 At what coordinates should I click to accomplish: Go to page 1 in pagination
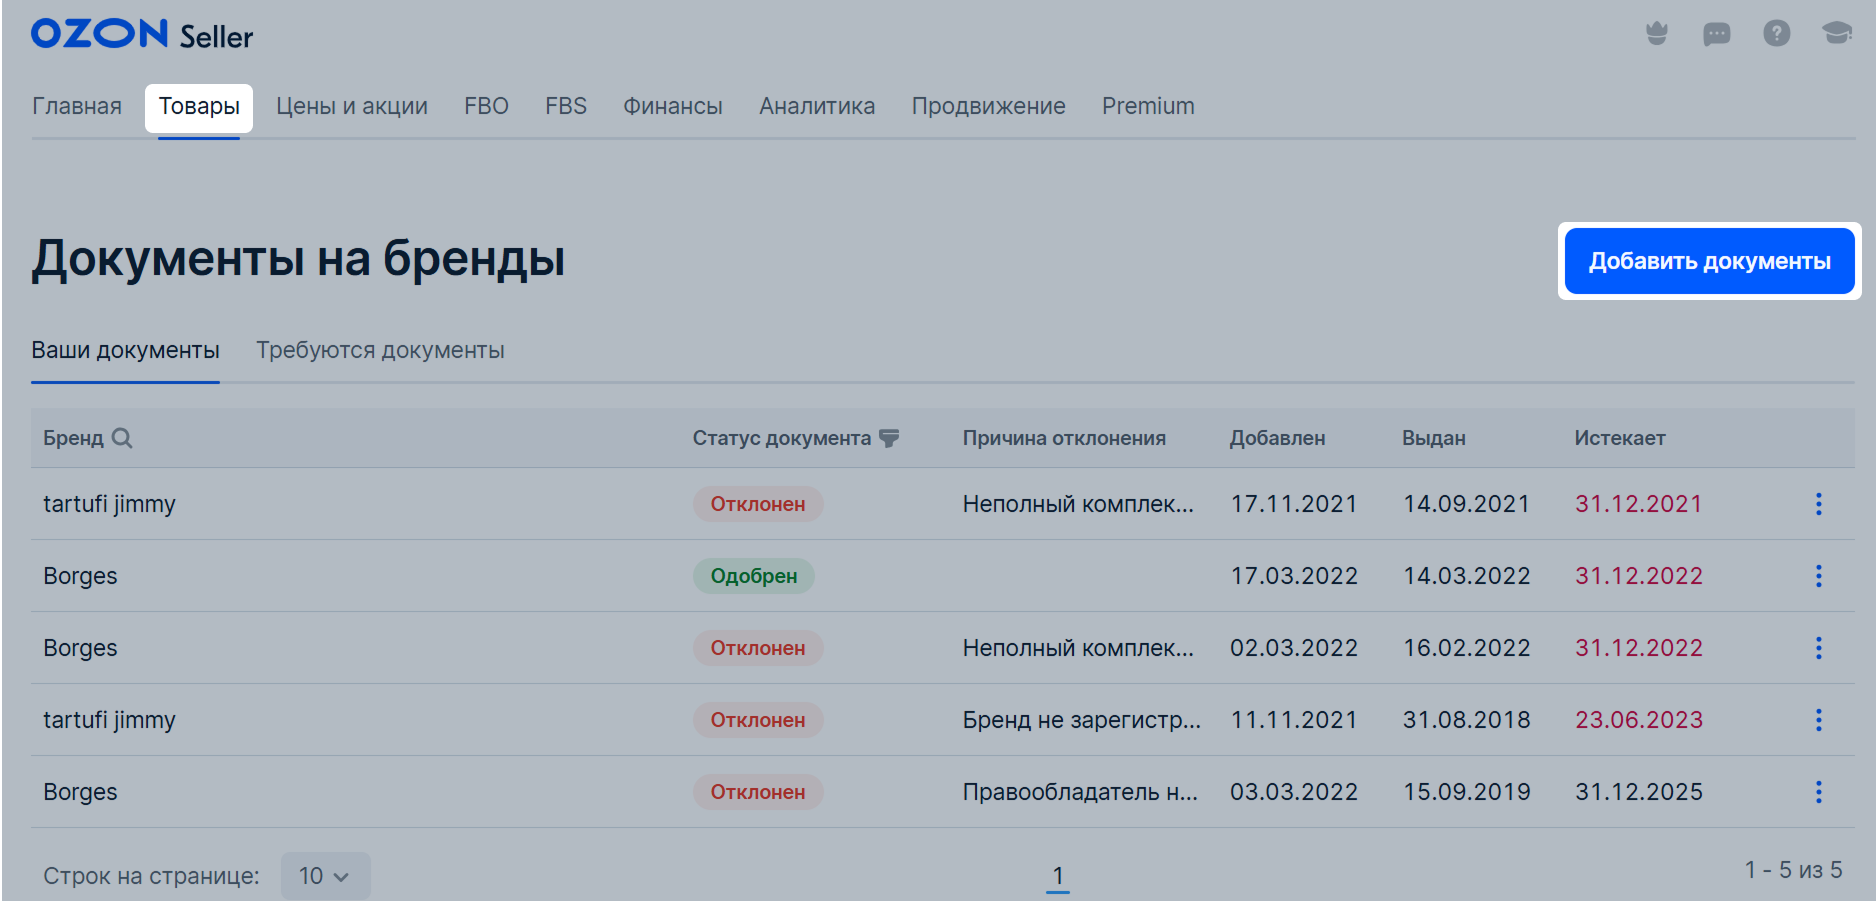point(1058,876)
